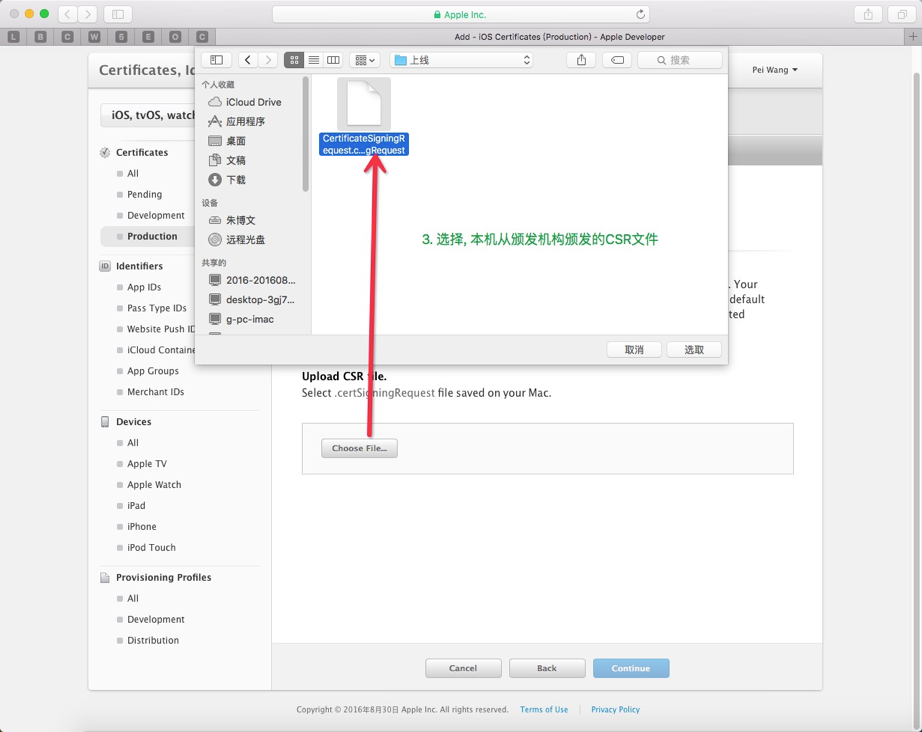Image resolution: width=922 pixels, height=732 pixels.
Task: Select Pending under Certificates
Action: [145, 195]
